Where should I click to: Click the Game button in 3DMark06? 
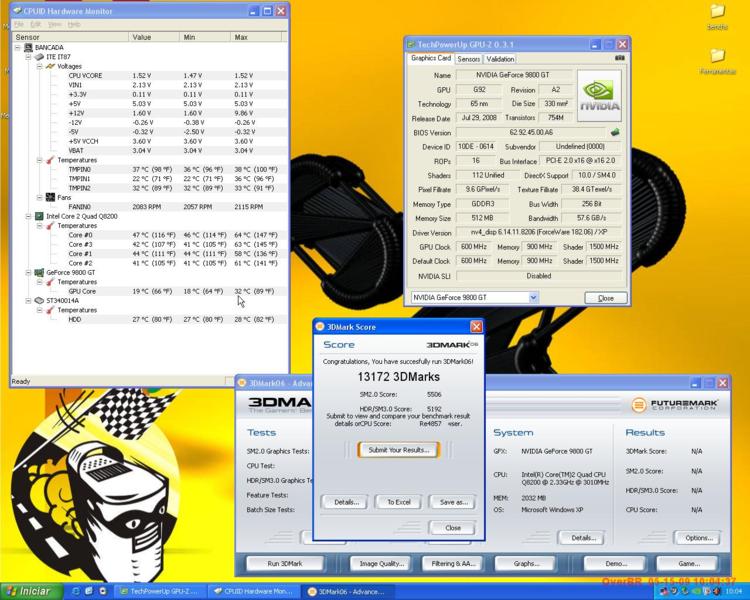[688, 564]
